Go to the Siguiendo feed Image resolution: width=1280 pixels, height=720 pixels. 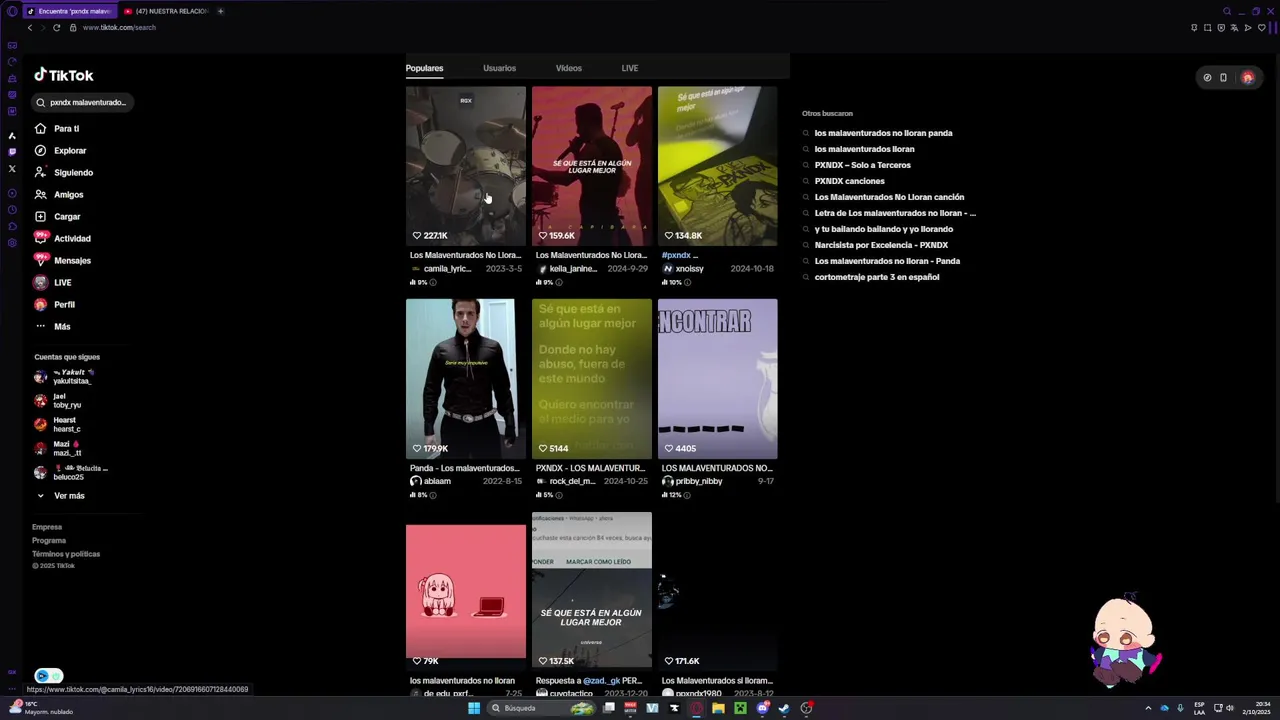coord(63,173)
